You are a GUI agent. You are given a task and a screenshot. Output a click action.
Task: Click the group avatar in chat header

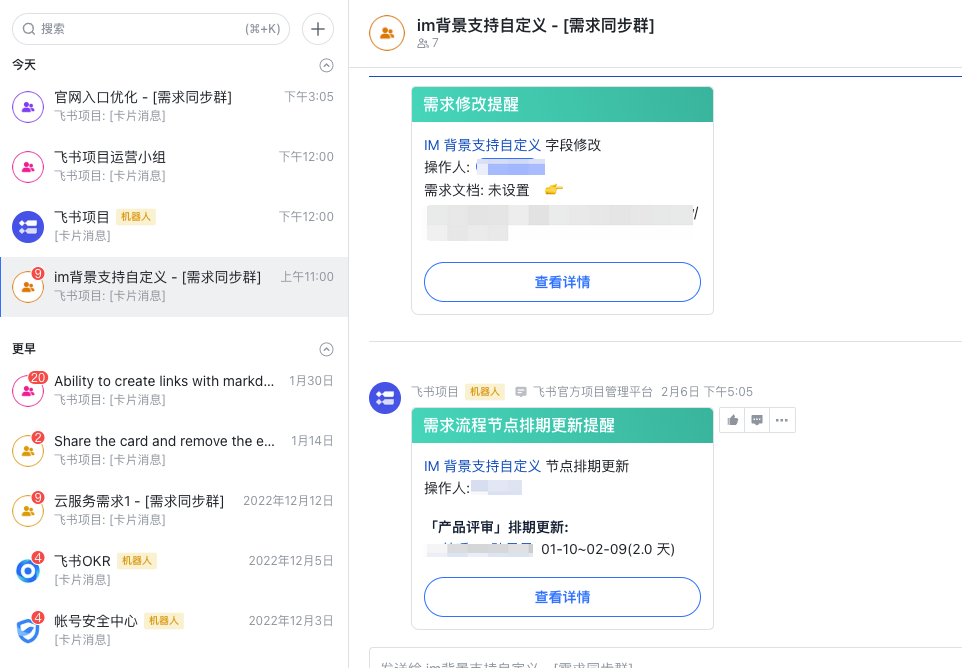click(387, 33)
